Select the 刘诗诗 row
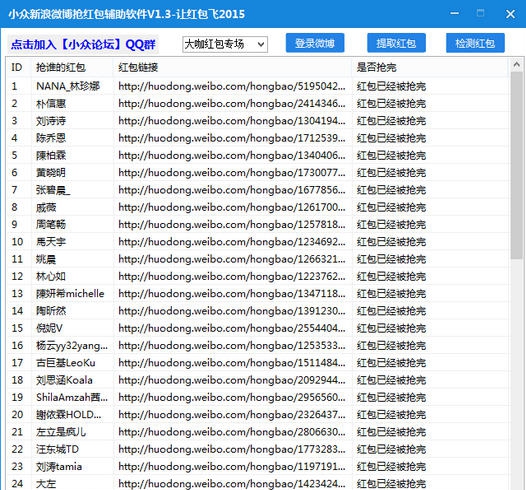Image resolution: width=526 pixels, height=490 pixels. 258,121
